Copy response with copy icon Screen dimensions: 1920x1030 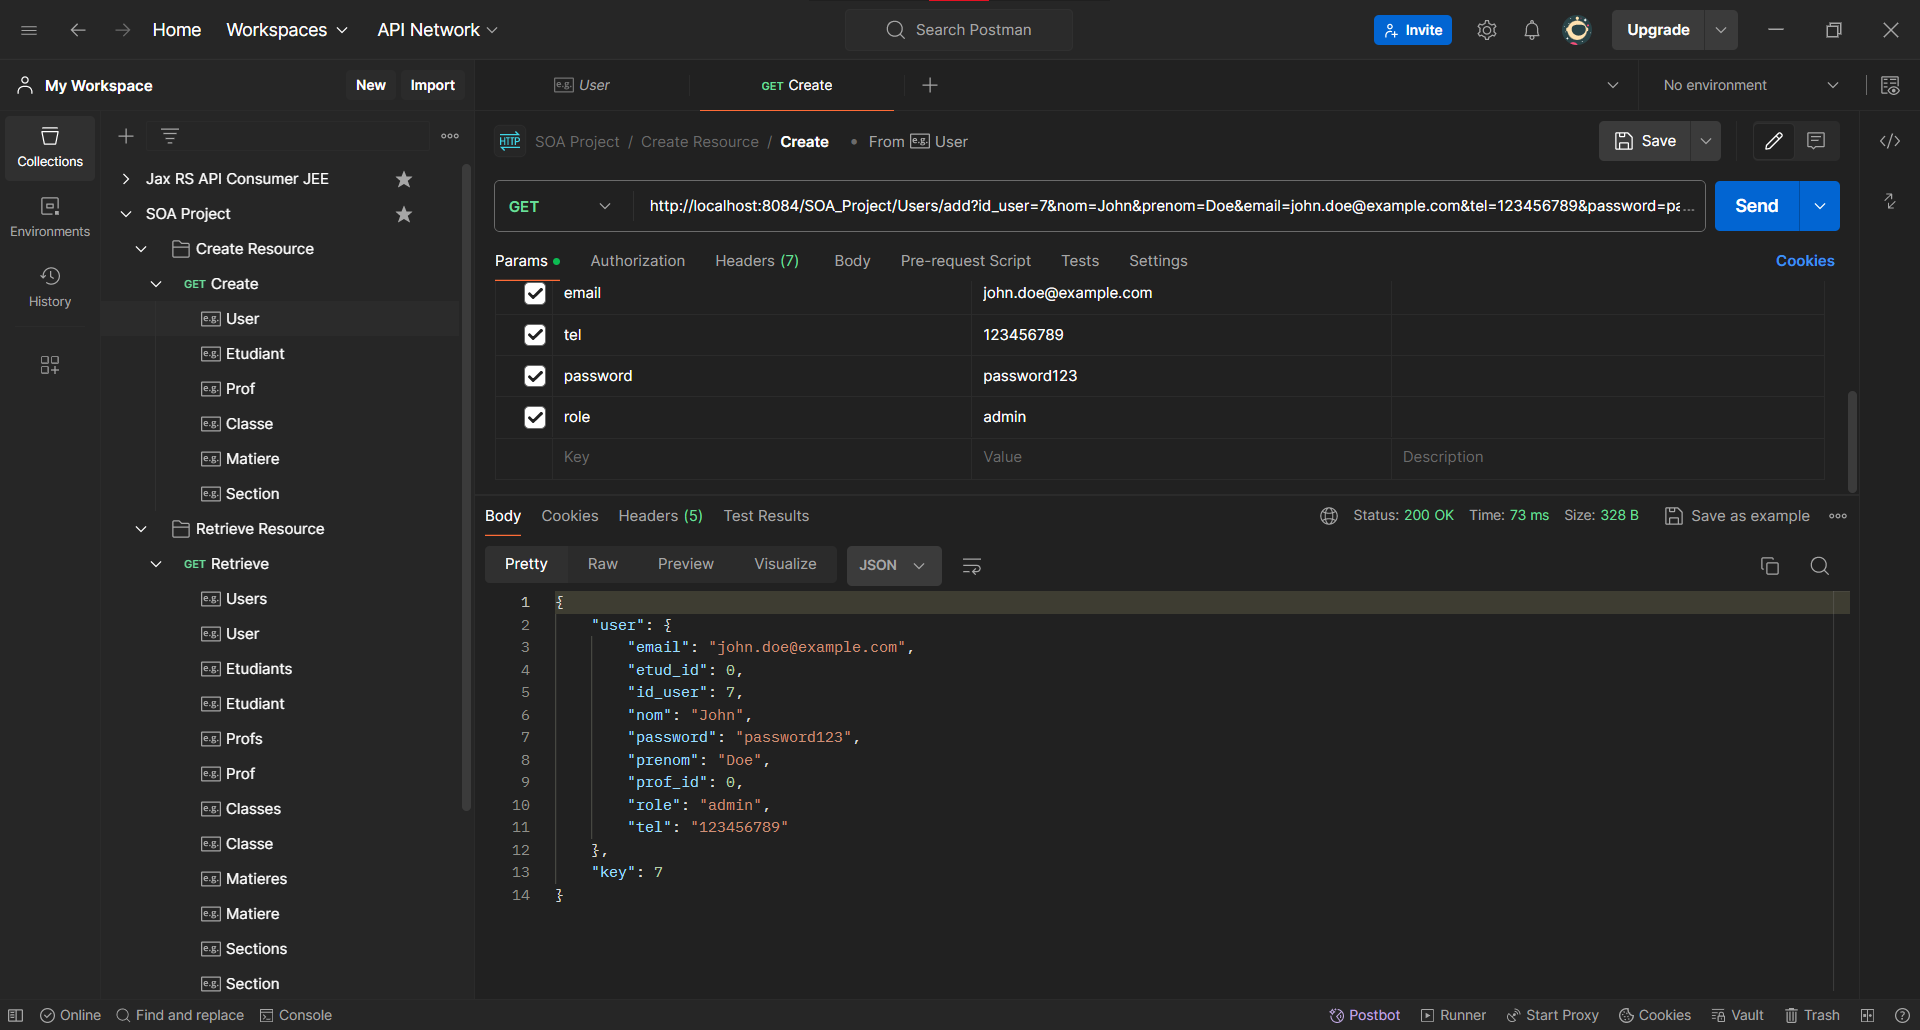pyautogui.click(x=1770, y=566)
